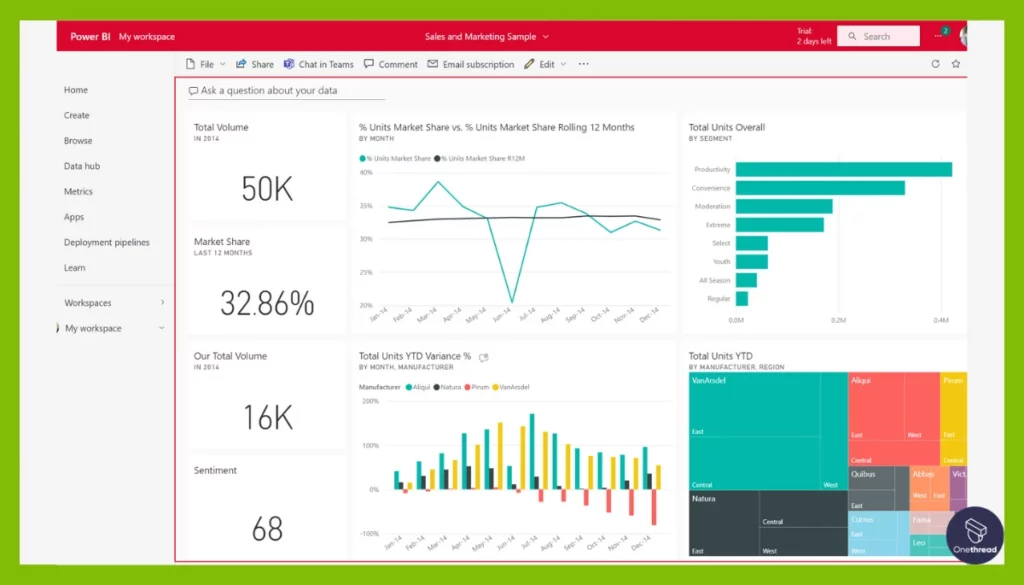
Task: Open Deployment pipelines in the sidebar
Action: [x=106, y=242]
